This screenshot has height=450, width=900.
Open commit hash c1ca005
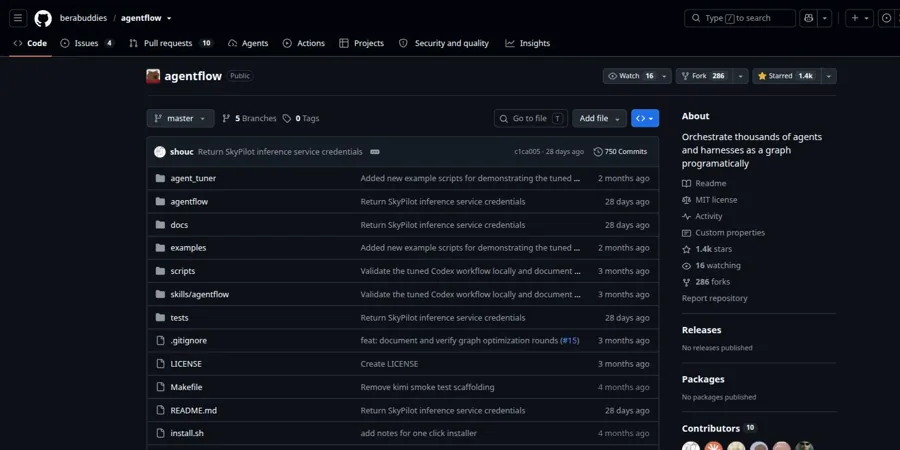click(527, 152)
